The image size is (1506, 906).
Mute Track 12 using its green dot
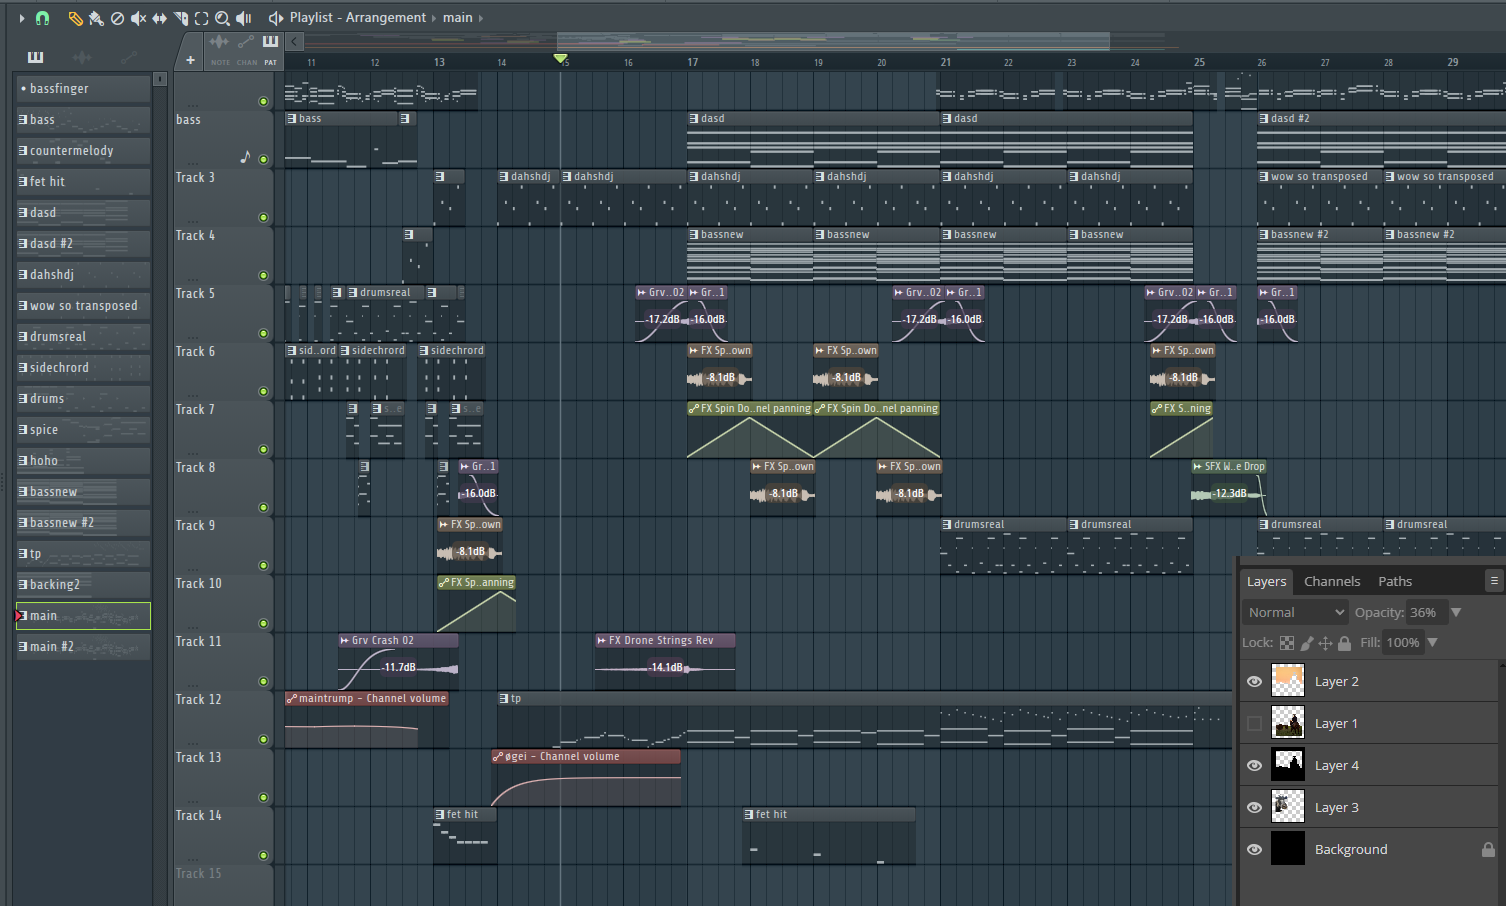tap(264, 739)
